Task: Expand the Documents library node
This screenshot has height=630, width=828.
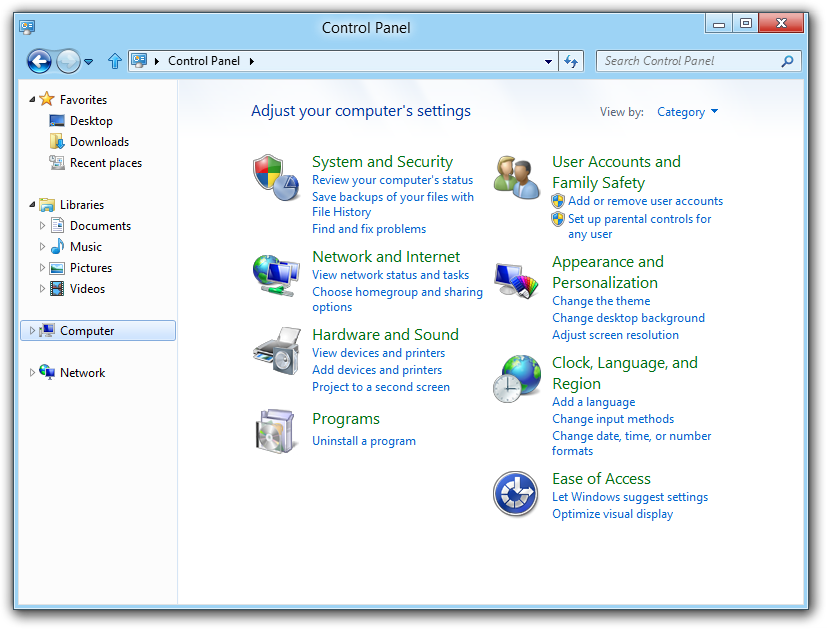Action: [42, 225]
